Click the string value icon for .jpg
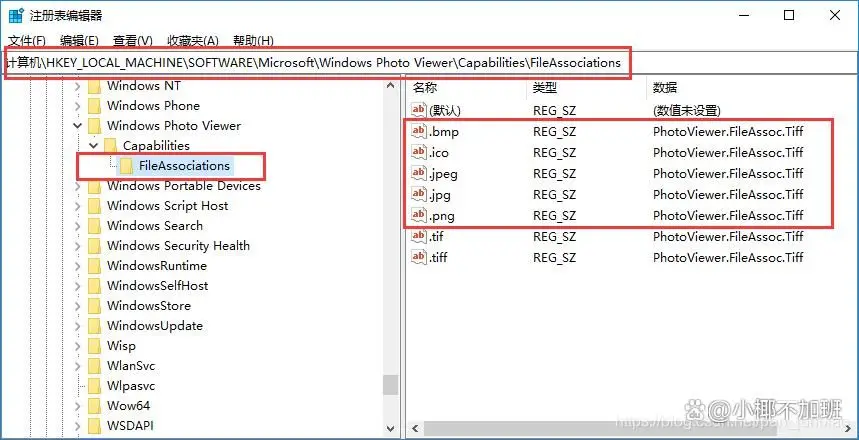The height and width of the screenshot is (440, 859). [x=419, y=194]
